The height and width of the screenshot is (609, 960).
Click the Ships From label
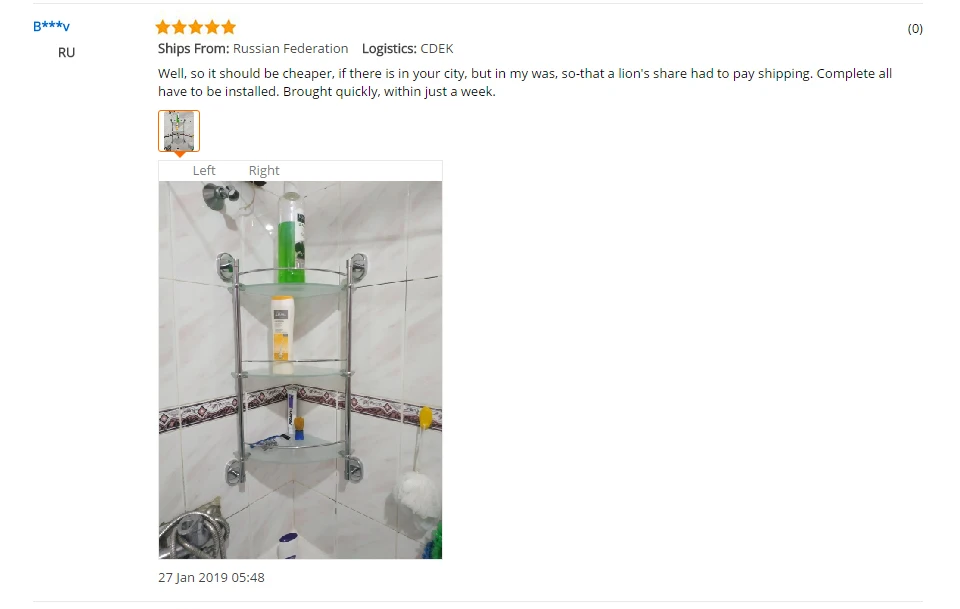coord(193,49)
